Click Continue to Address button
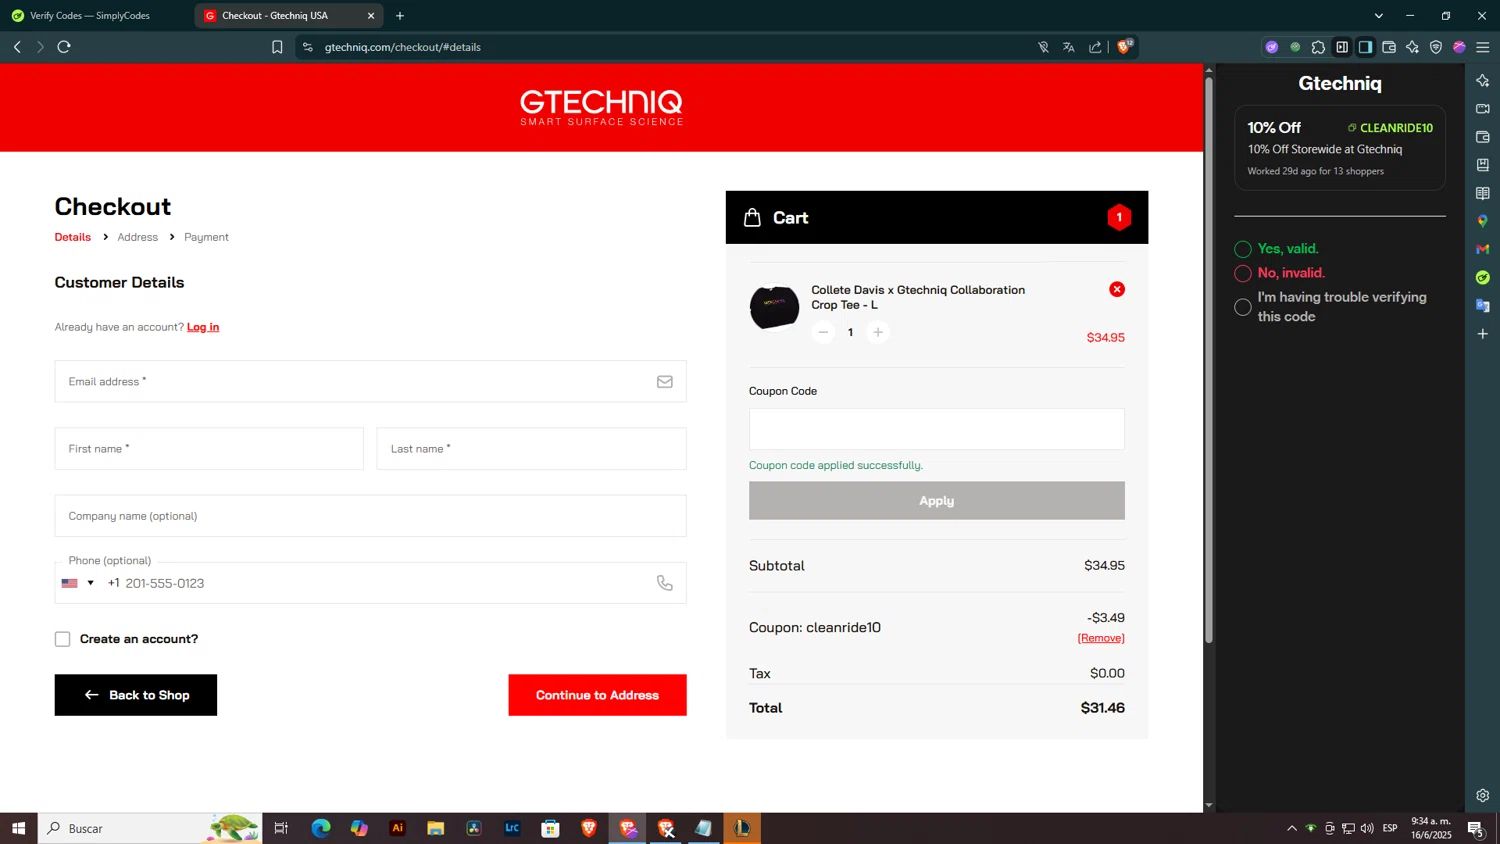 tap(597, 695)
